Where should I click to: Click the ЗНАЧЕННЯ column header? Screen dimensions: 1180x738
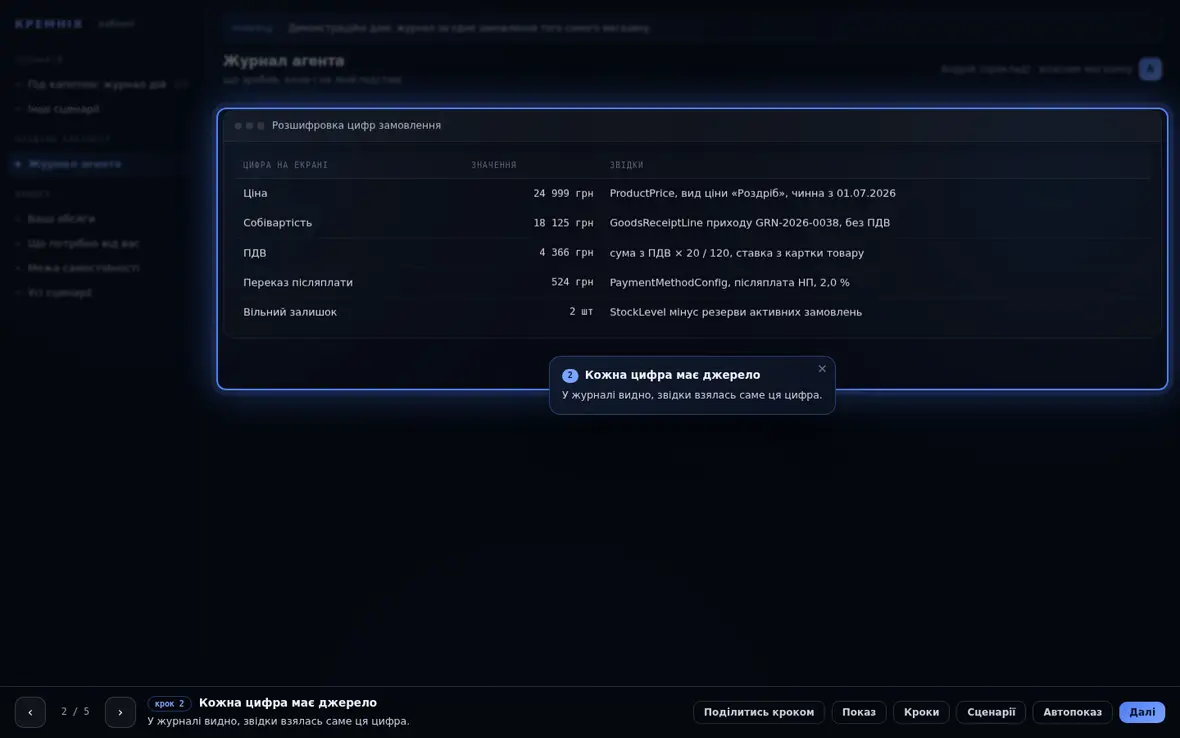click(494, 165)
